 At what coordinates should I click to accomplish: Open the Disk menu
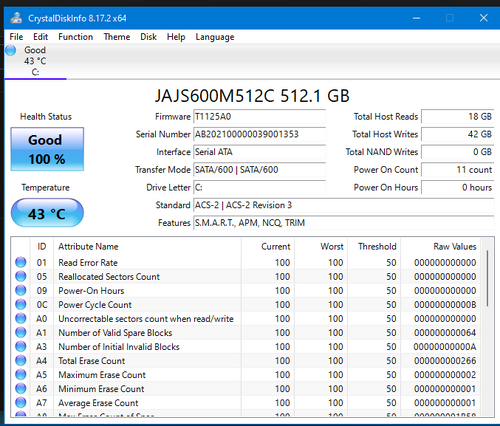(148, 37)
